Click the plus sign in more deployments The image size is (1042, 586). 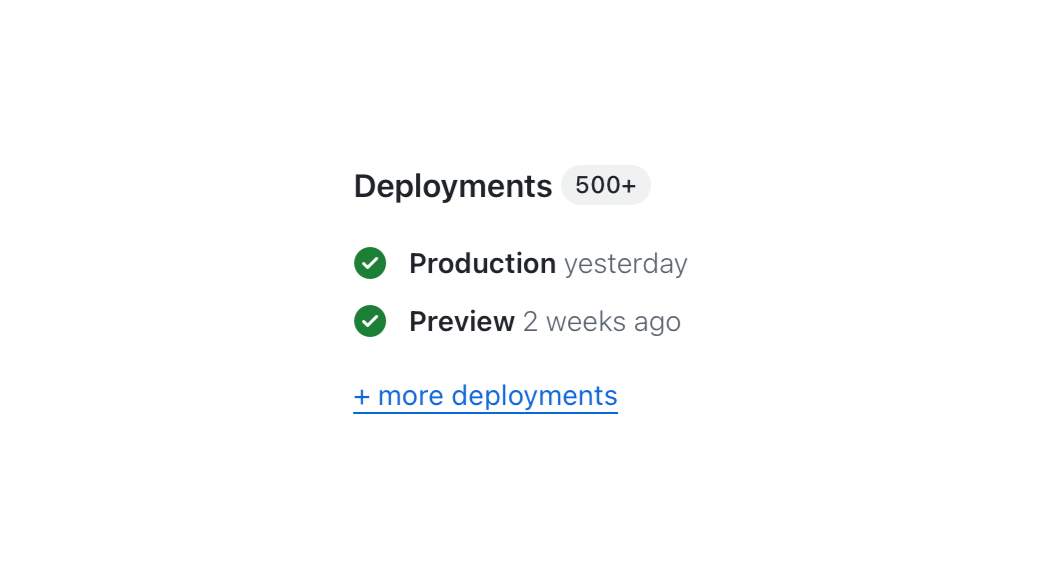click(362, 397)
